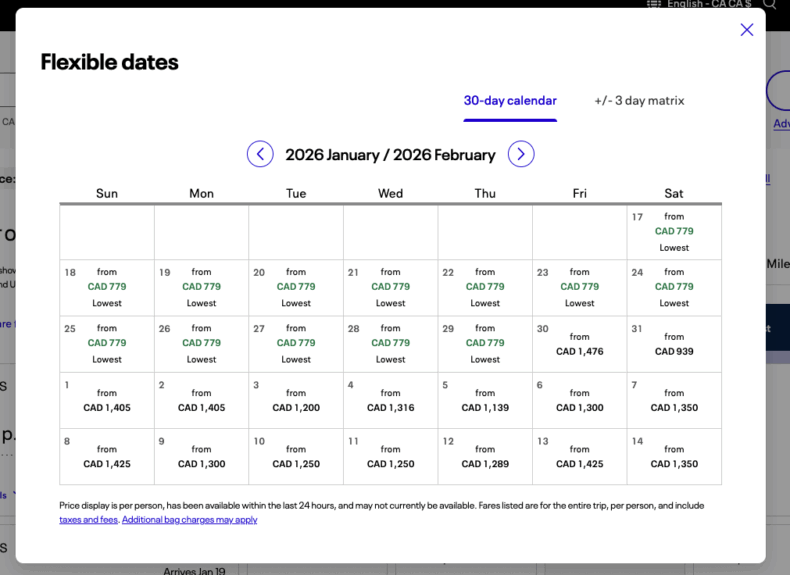790x575 pixels.
Task: Open English - CA language selector
Action: click(x=699, y=4)
